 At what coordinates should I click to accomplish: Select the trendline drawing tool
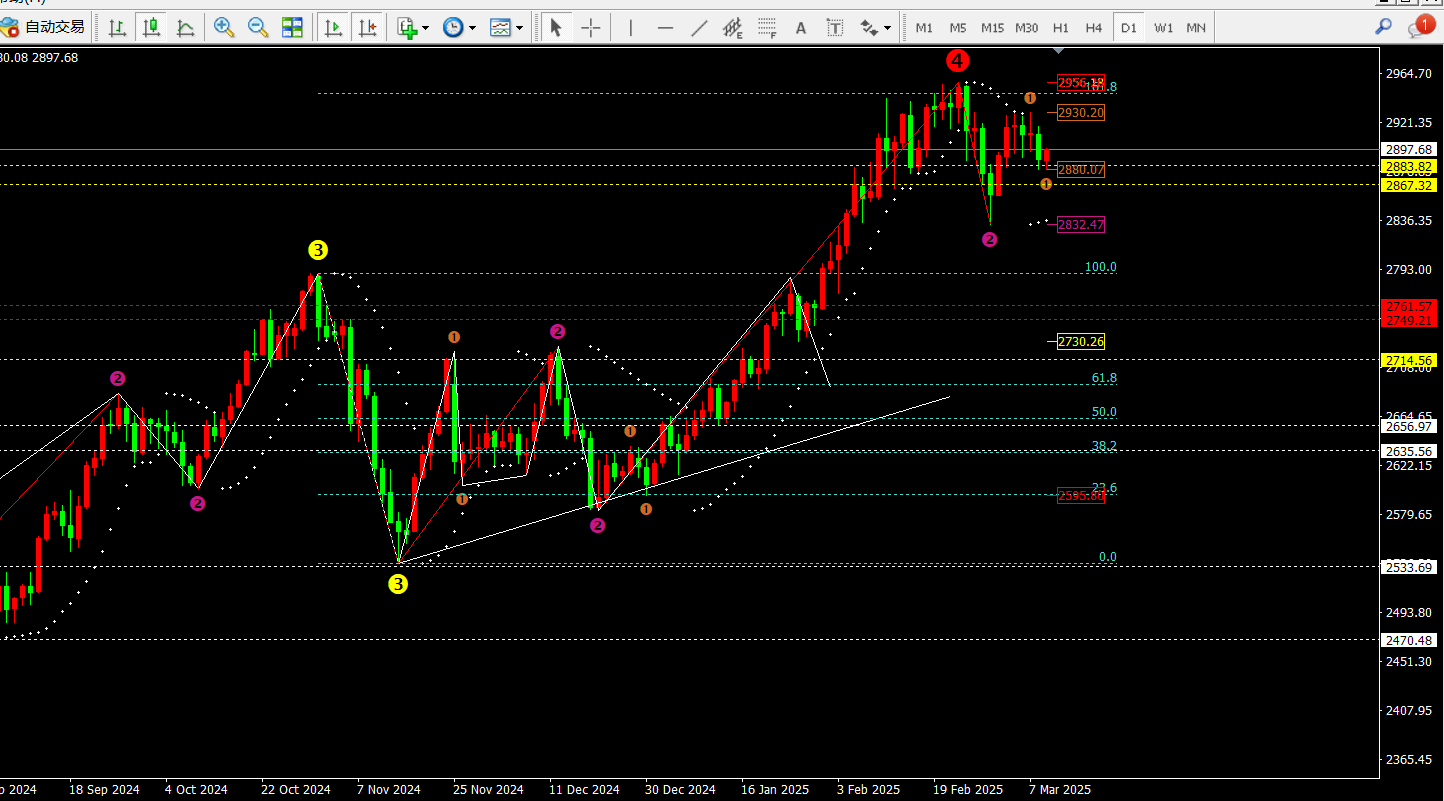point(699,27)
